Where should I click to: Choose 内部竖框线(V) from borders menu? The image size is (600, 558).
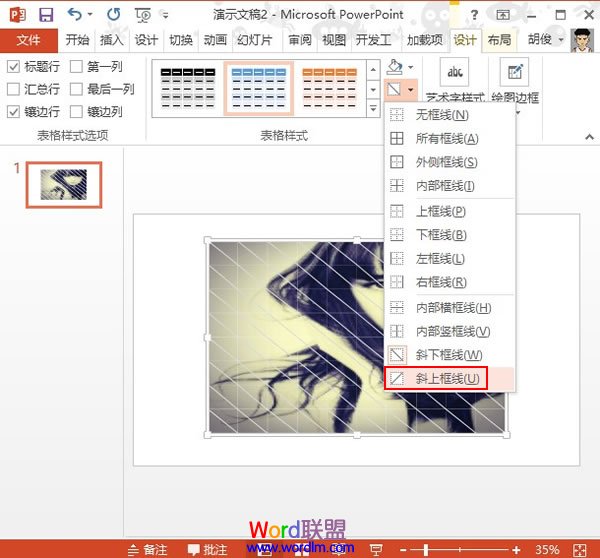click(450, 331)
